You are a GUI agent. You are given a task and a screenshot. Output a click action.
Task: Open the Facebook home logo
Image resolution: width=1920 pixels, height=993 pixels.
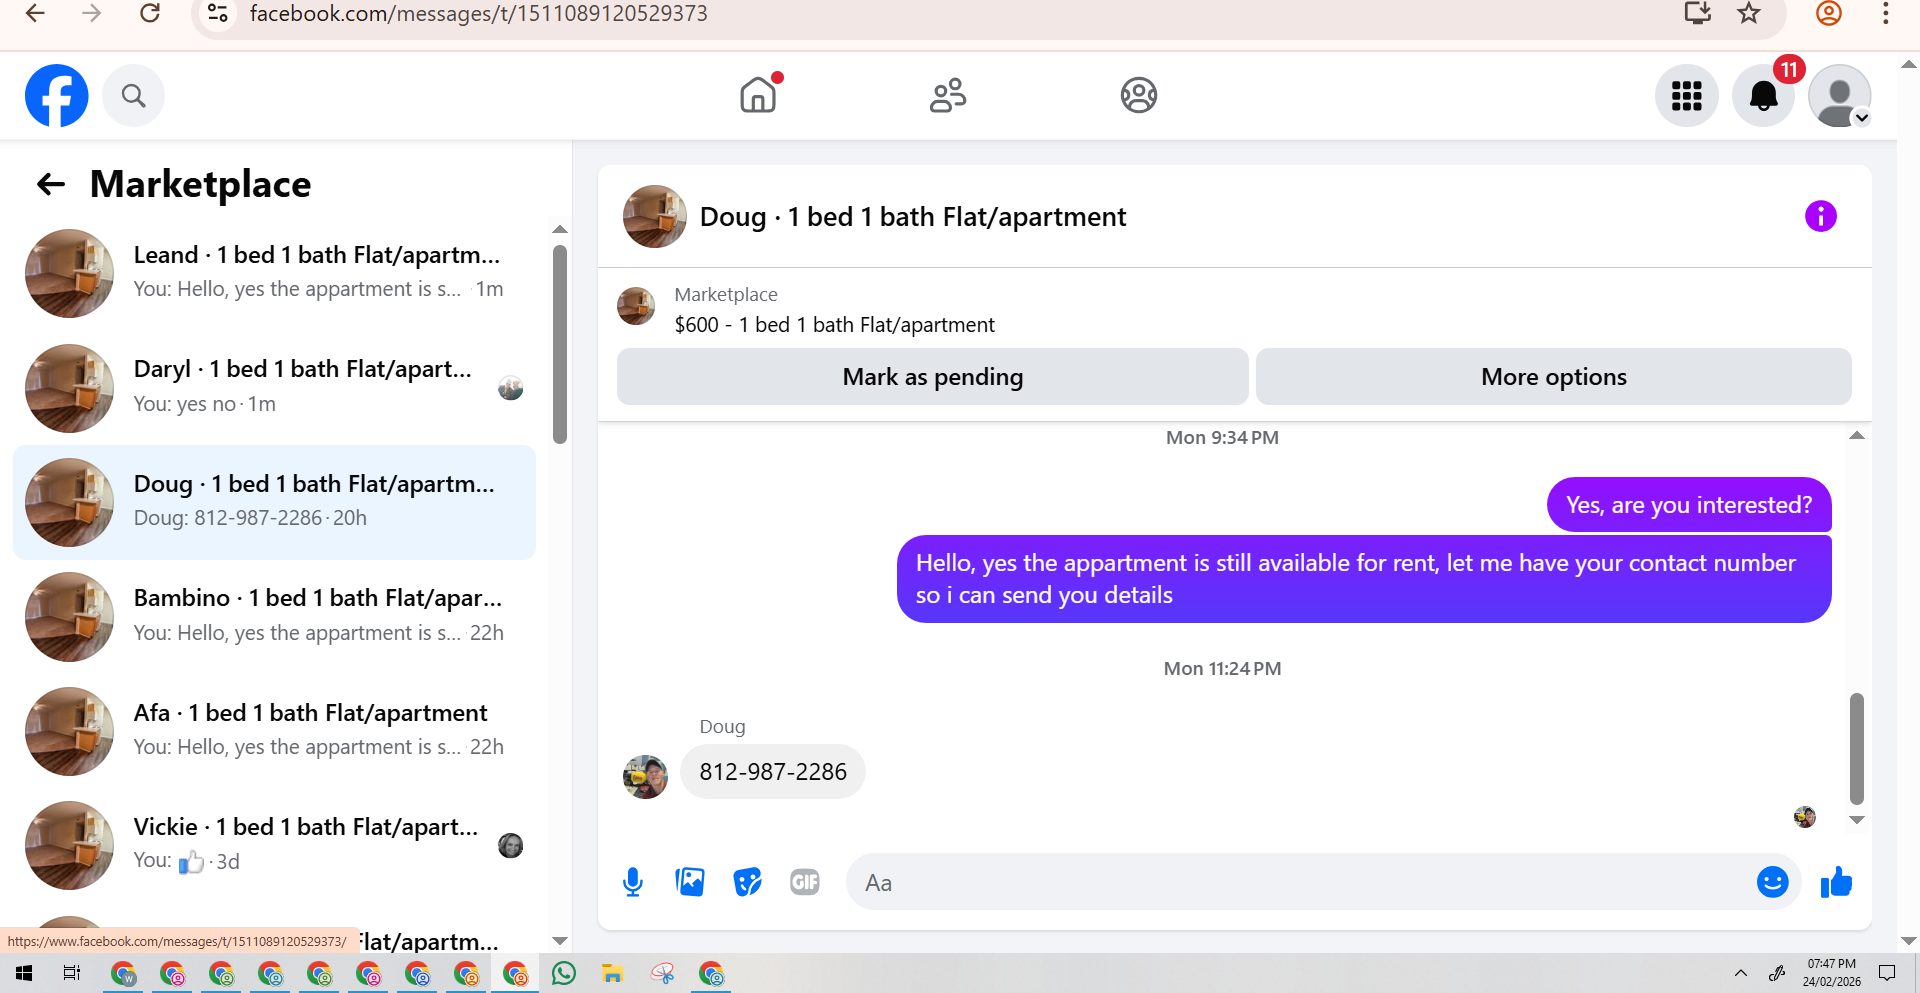click(x=57, y=96)
